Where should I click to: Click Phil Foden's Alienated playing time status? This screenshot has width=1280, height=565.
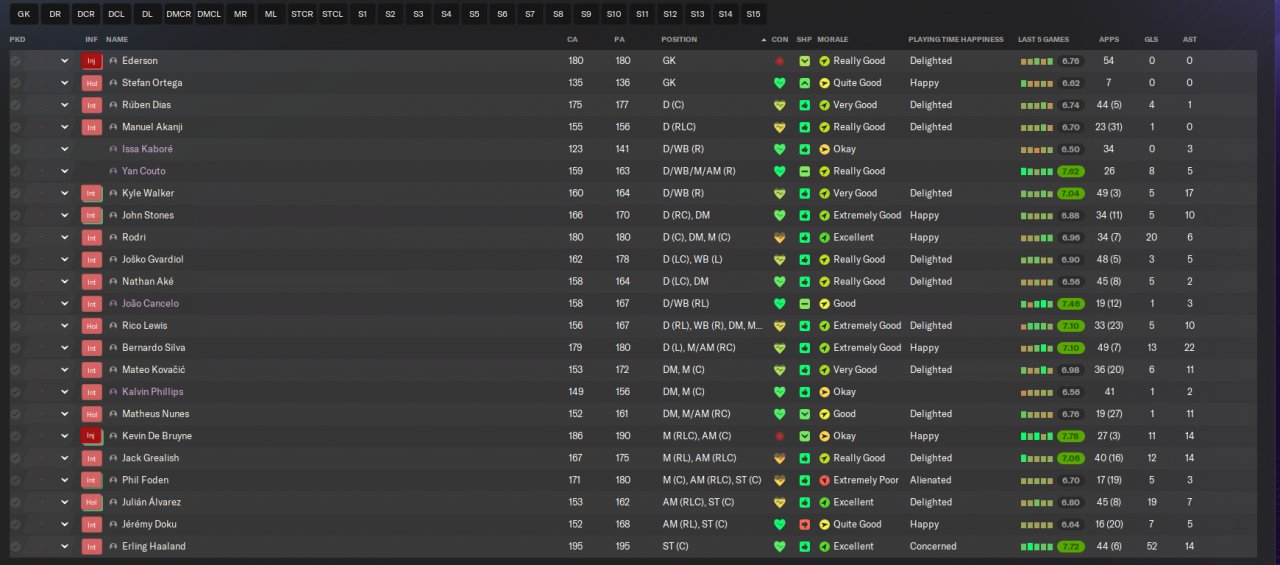(x=930, y=480)
